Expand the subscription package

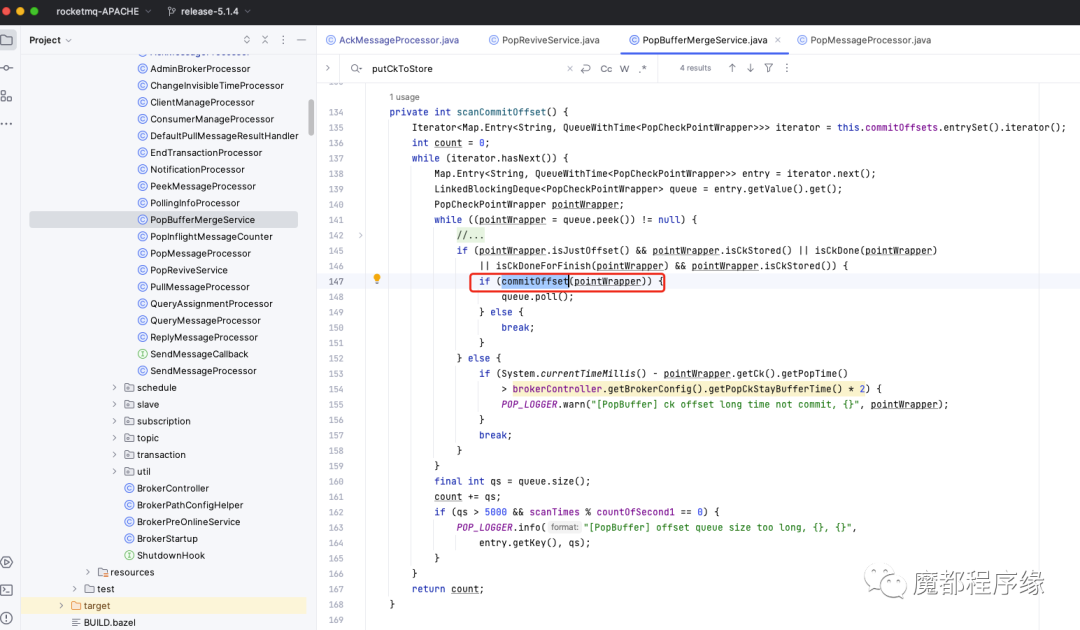pyautogui.click(x=114, y=421)
